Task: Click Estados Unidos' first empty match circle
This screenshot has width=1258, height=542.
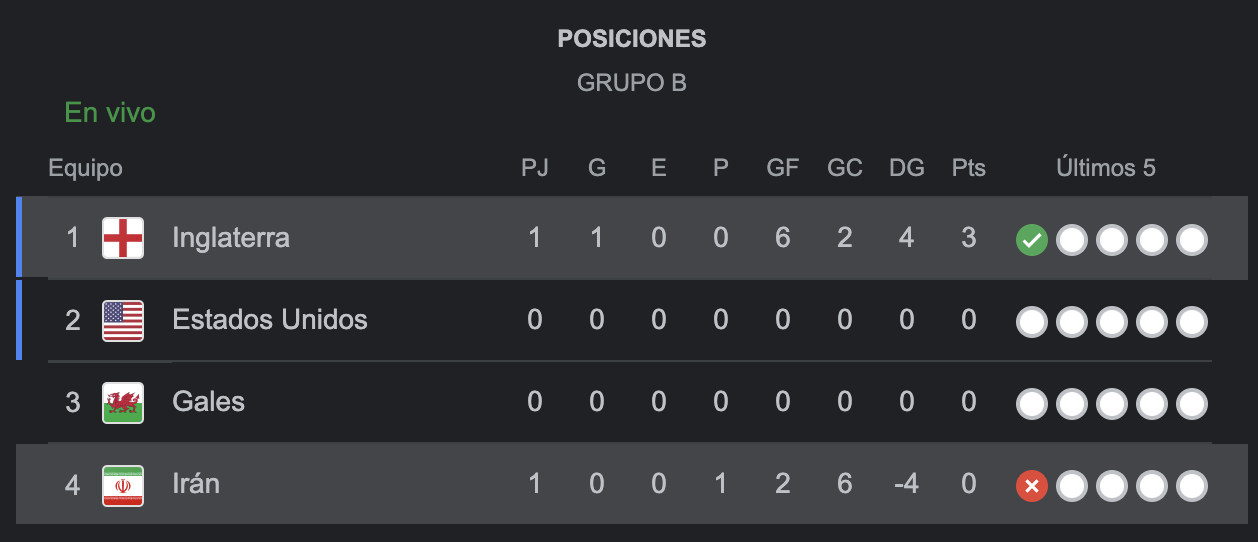Action: 1031,322
